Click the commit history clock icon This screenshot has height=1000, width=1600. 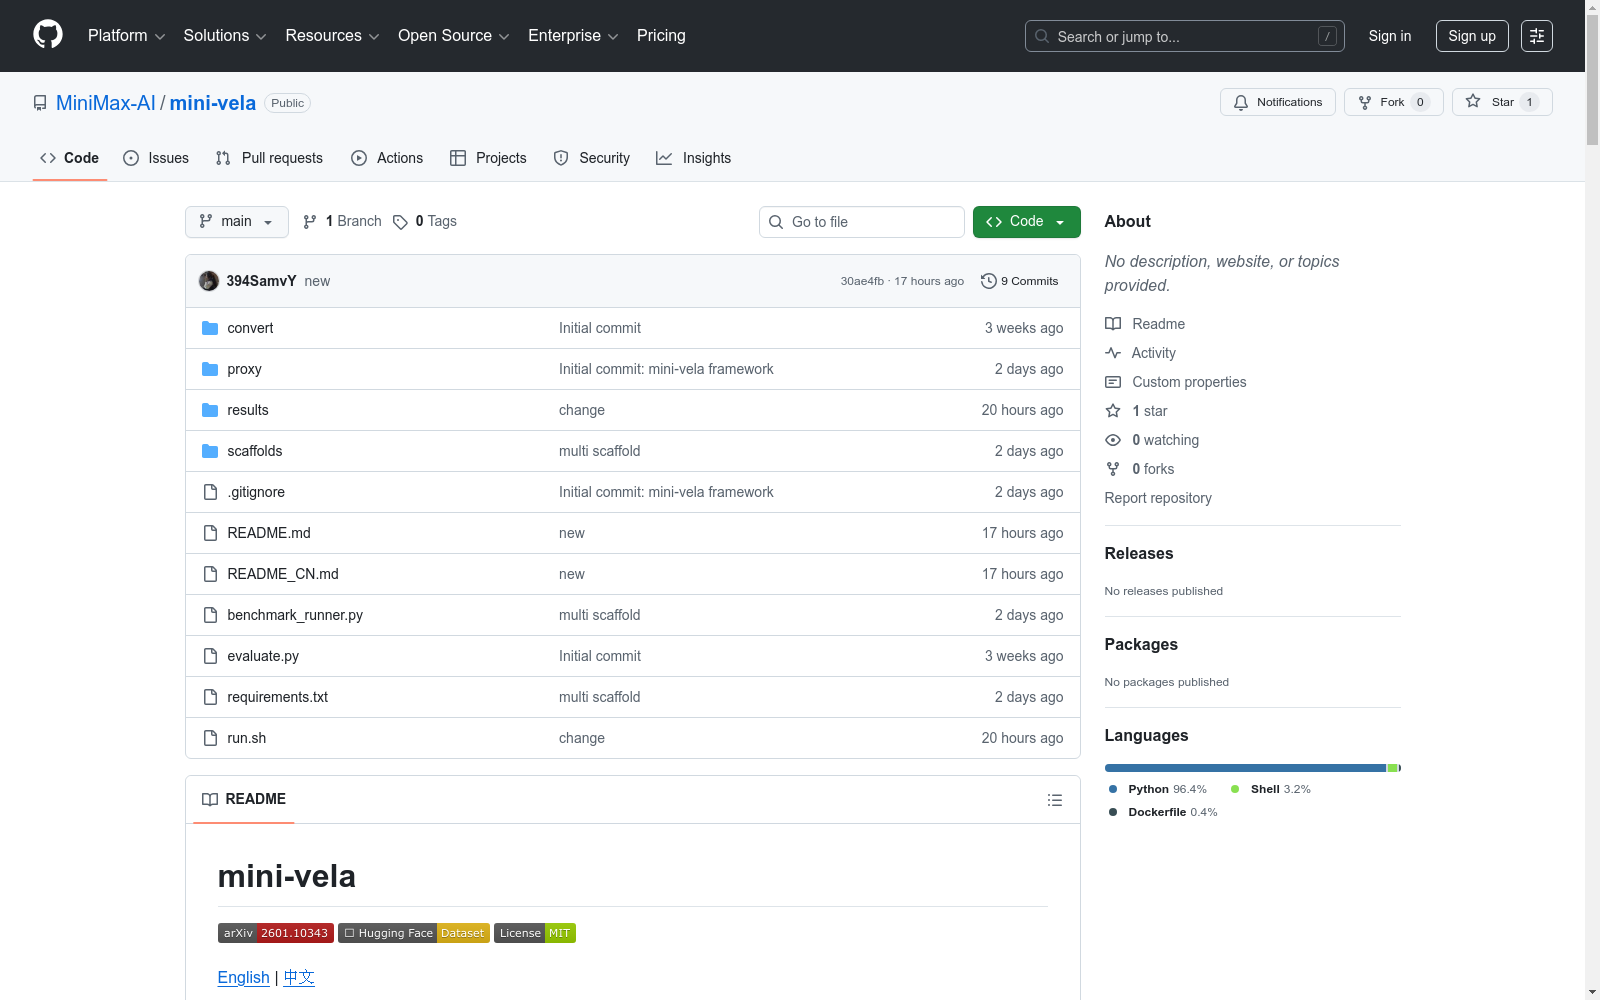pyautogui.click(x=989, y=281)
